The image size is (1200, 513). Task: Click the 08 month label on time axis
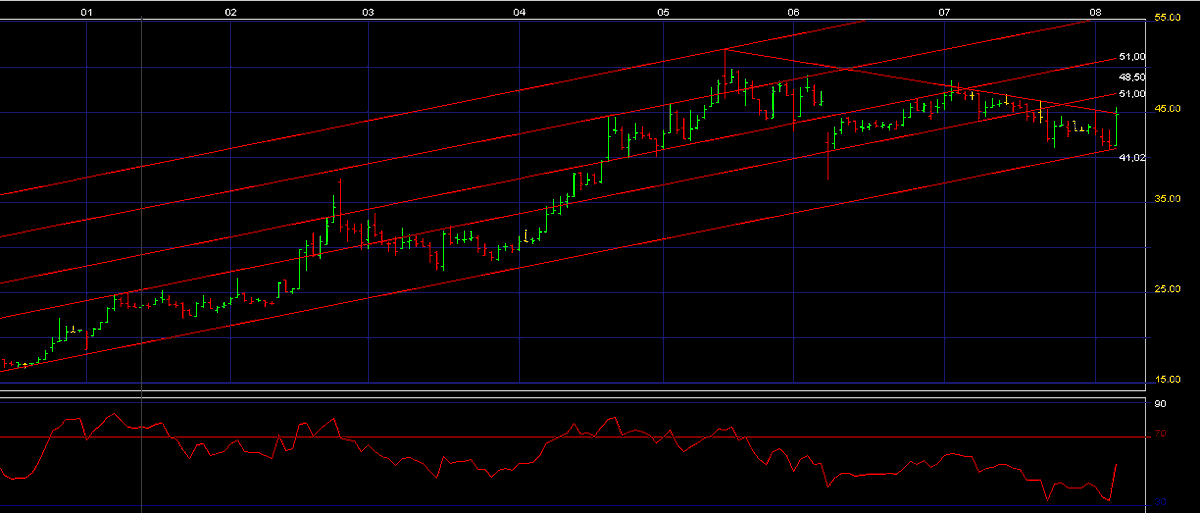1096,13
